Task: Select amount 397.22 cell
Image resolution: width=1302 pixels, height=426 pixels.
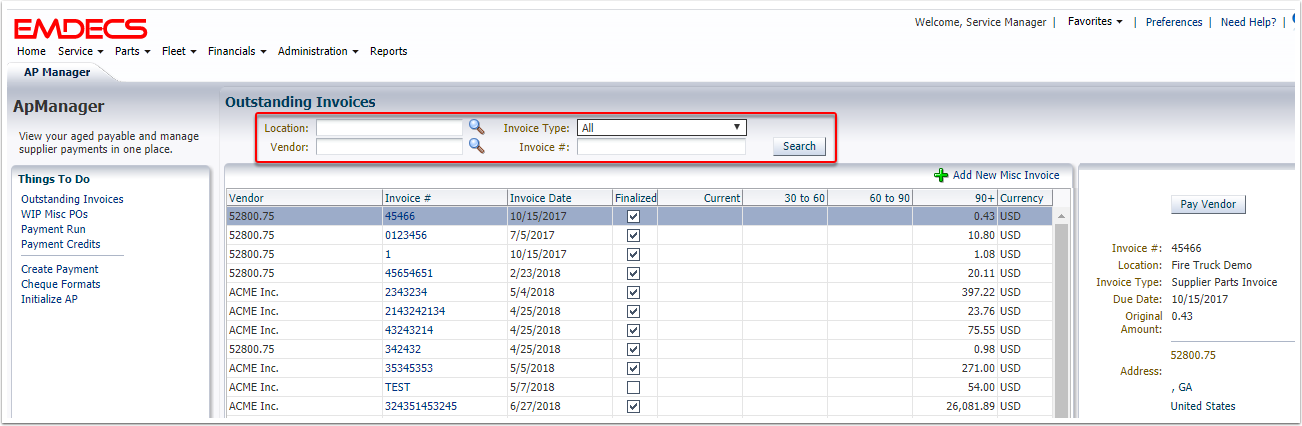Action: click(x=955, y=293)
